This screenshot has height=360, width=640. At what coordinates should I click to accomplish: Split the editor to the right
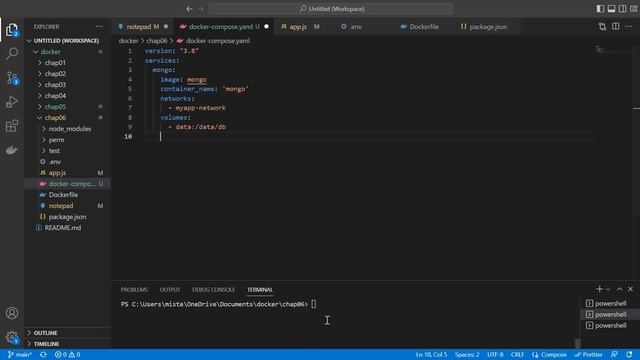pyautogui.click(x=616, y=27)
